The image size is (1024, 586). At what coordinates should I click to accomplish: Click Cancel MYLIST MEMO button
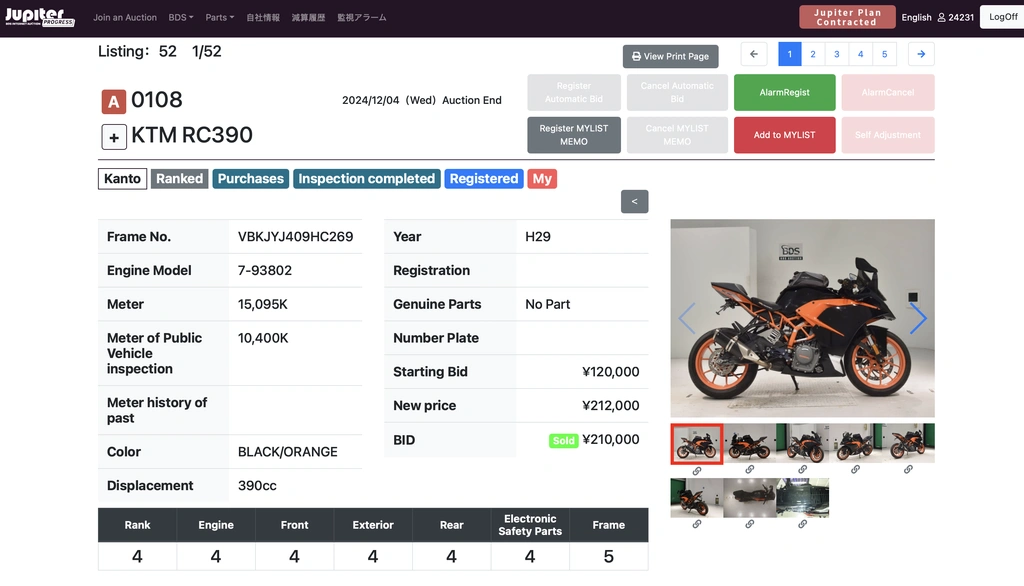pos(677,135)
